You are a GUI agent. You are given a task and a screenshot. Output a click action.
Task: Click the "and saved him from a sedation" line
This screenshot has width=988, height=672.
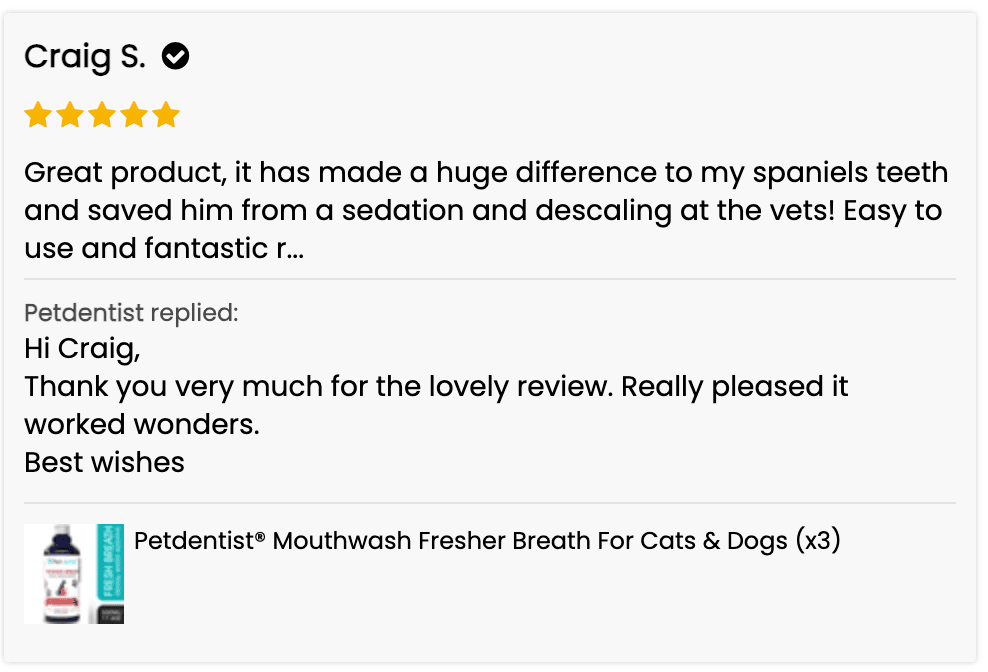[x=483, y=210]
